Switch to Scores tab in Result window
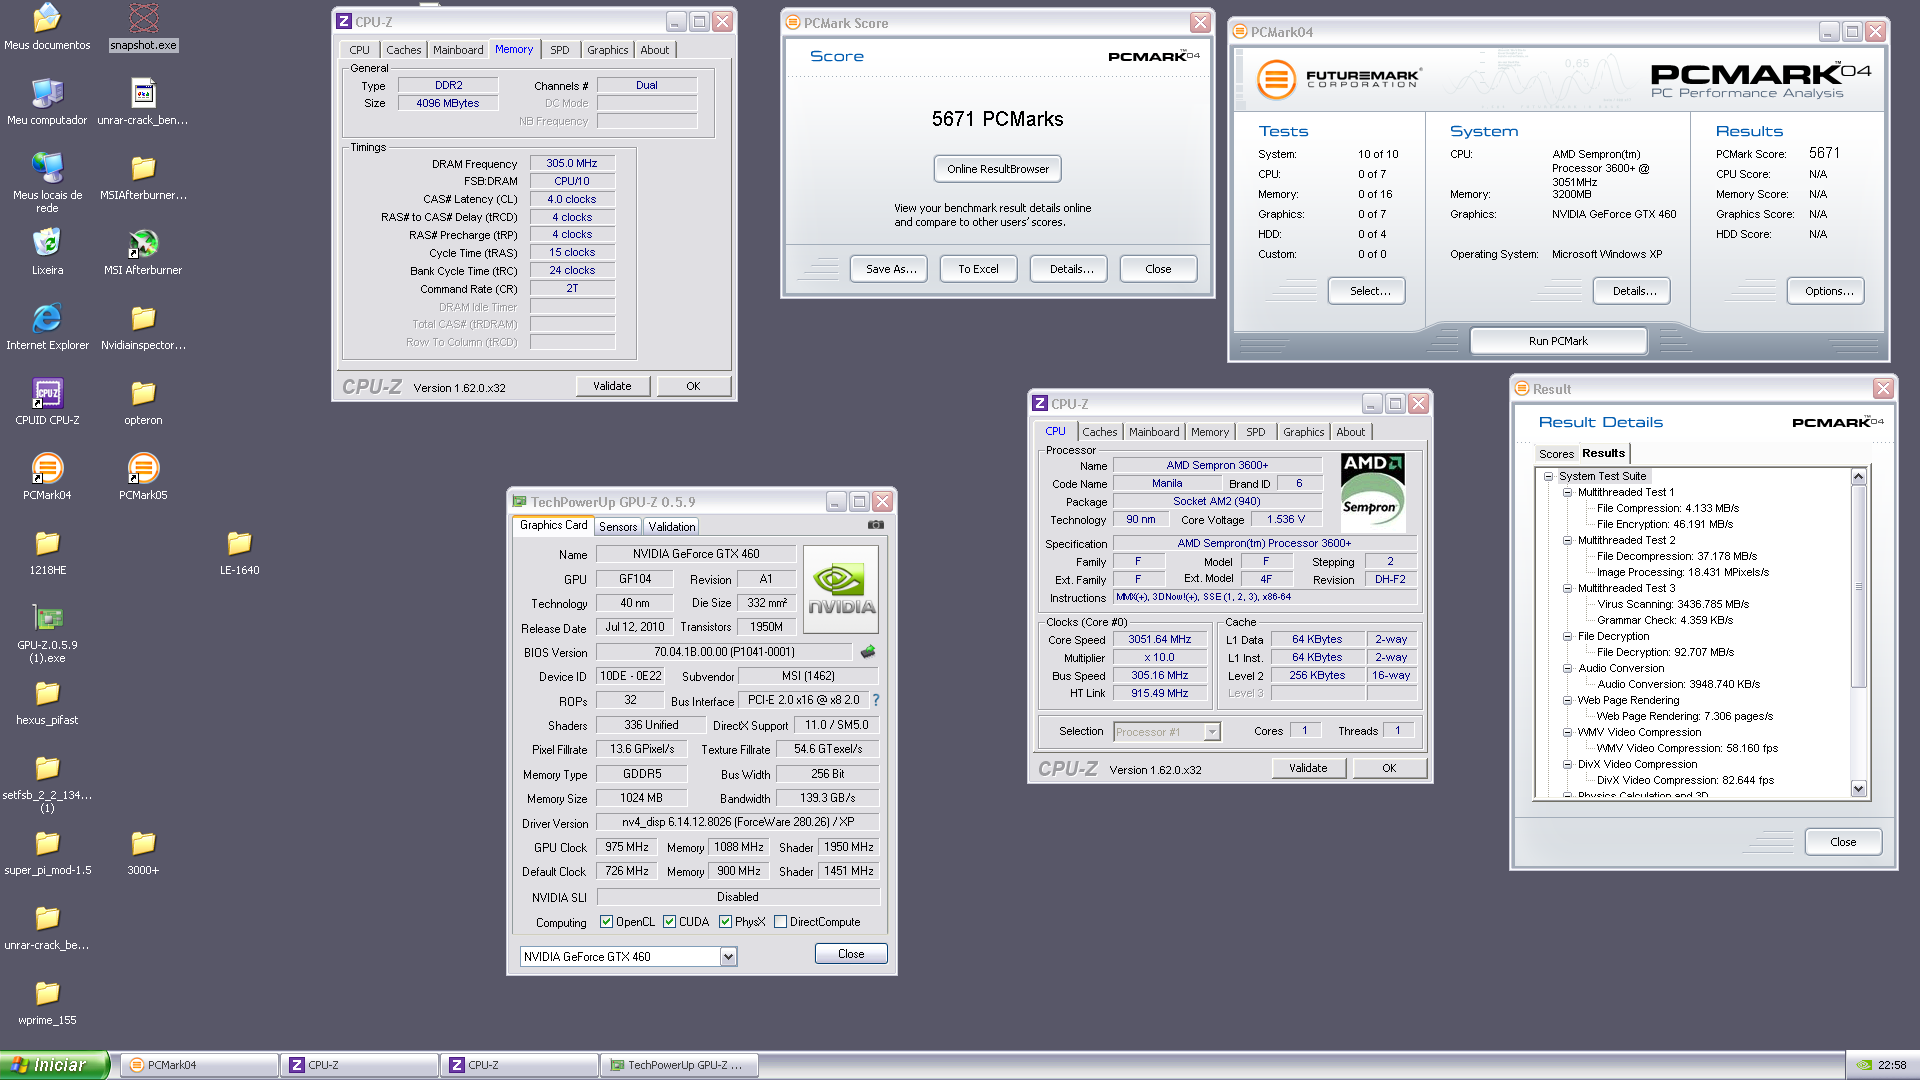The image size is (1920, 1080). [x=1556, y=454]
